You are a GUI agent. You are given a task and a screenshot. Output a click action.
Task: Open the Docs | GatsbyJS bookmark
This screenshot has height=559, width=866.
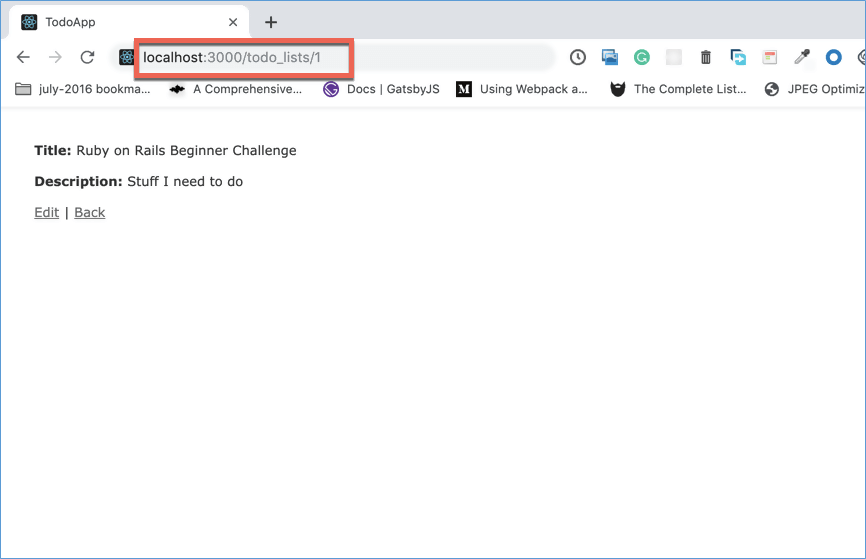381,89
